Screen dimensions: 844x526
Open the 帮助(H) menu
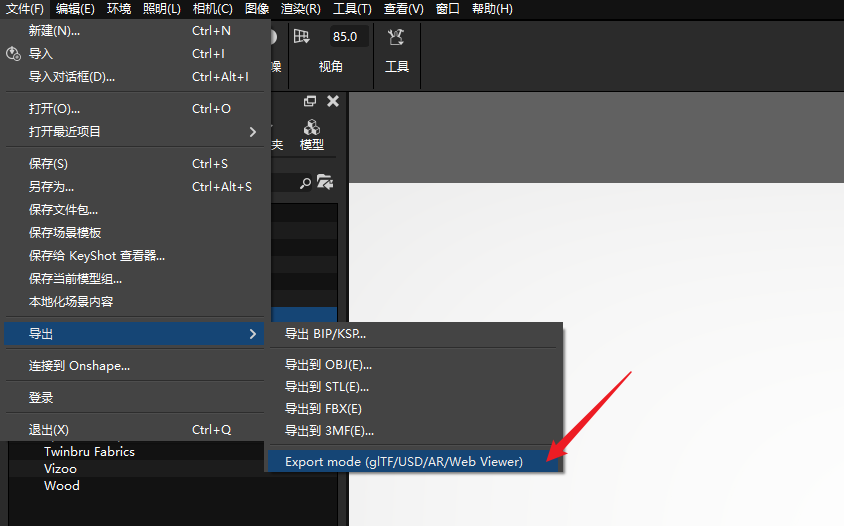492,9
